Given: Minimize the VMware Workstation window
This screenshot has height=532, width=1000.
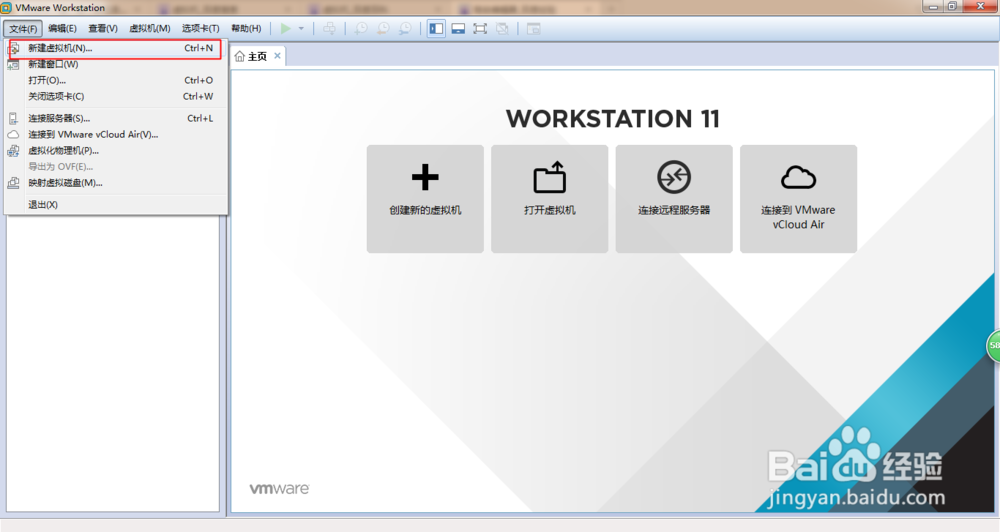Looking at the screenshot, I should pos(934,6).
